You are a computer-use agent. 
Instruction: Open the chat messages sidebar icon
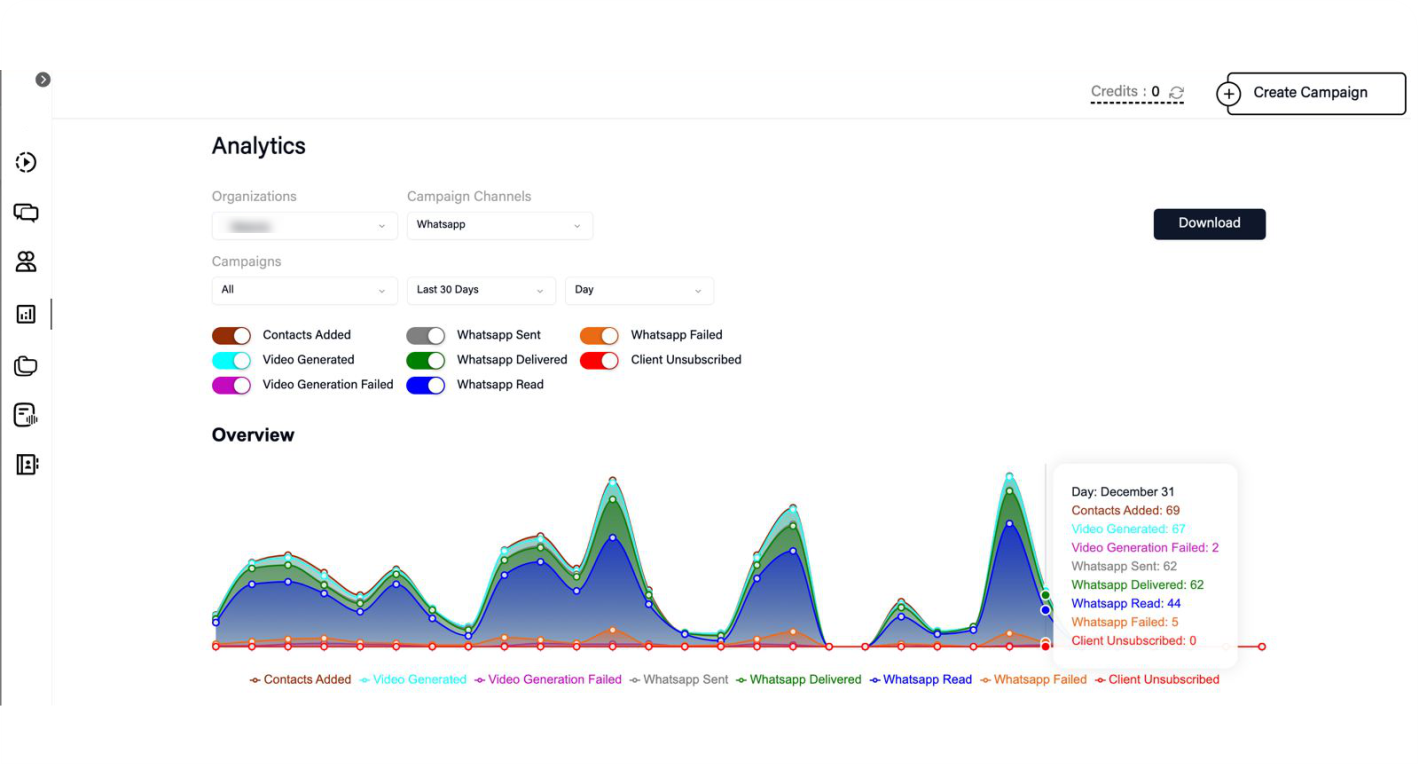coord(26,213)
